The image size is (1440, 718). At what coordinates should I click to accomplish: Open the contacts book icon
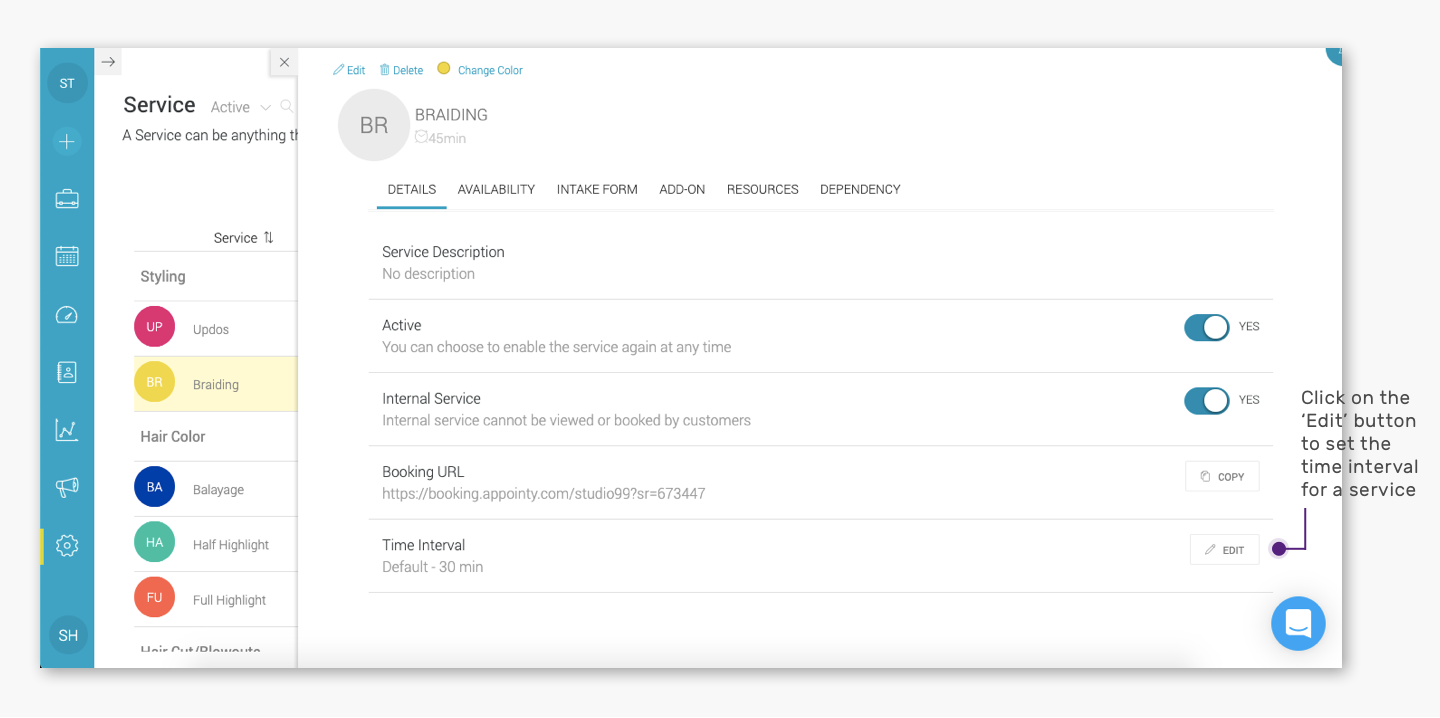pyautogui.click(x=67, y=373)
